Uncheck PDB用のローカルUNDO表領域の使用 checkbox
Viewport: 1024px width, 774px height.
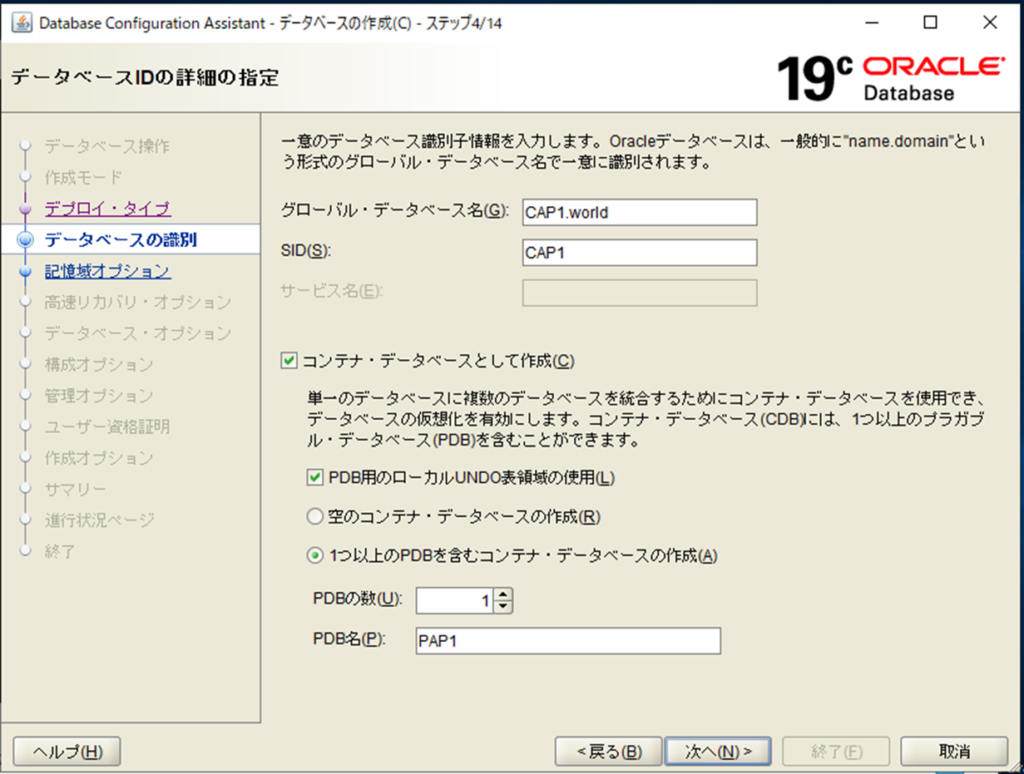tap(316, 478)
